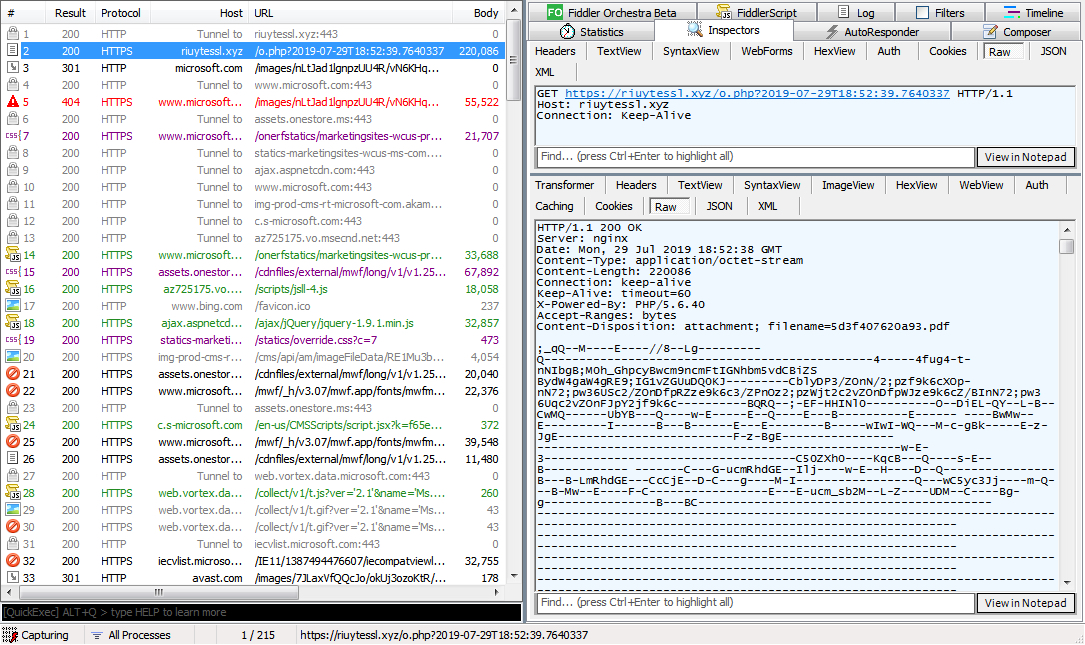Screen dimensions: 1085x645
Task: Click session list scroll-down arrow
Action: coord(513,576)
